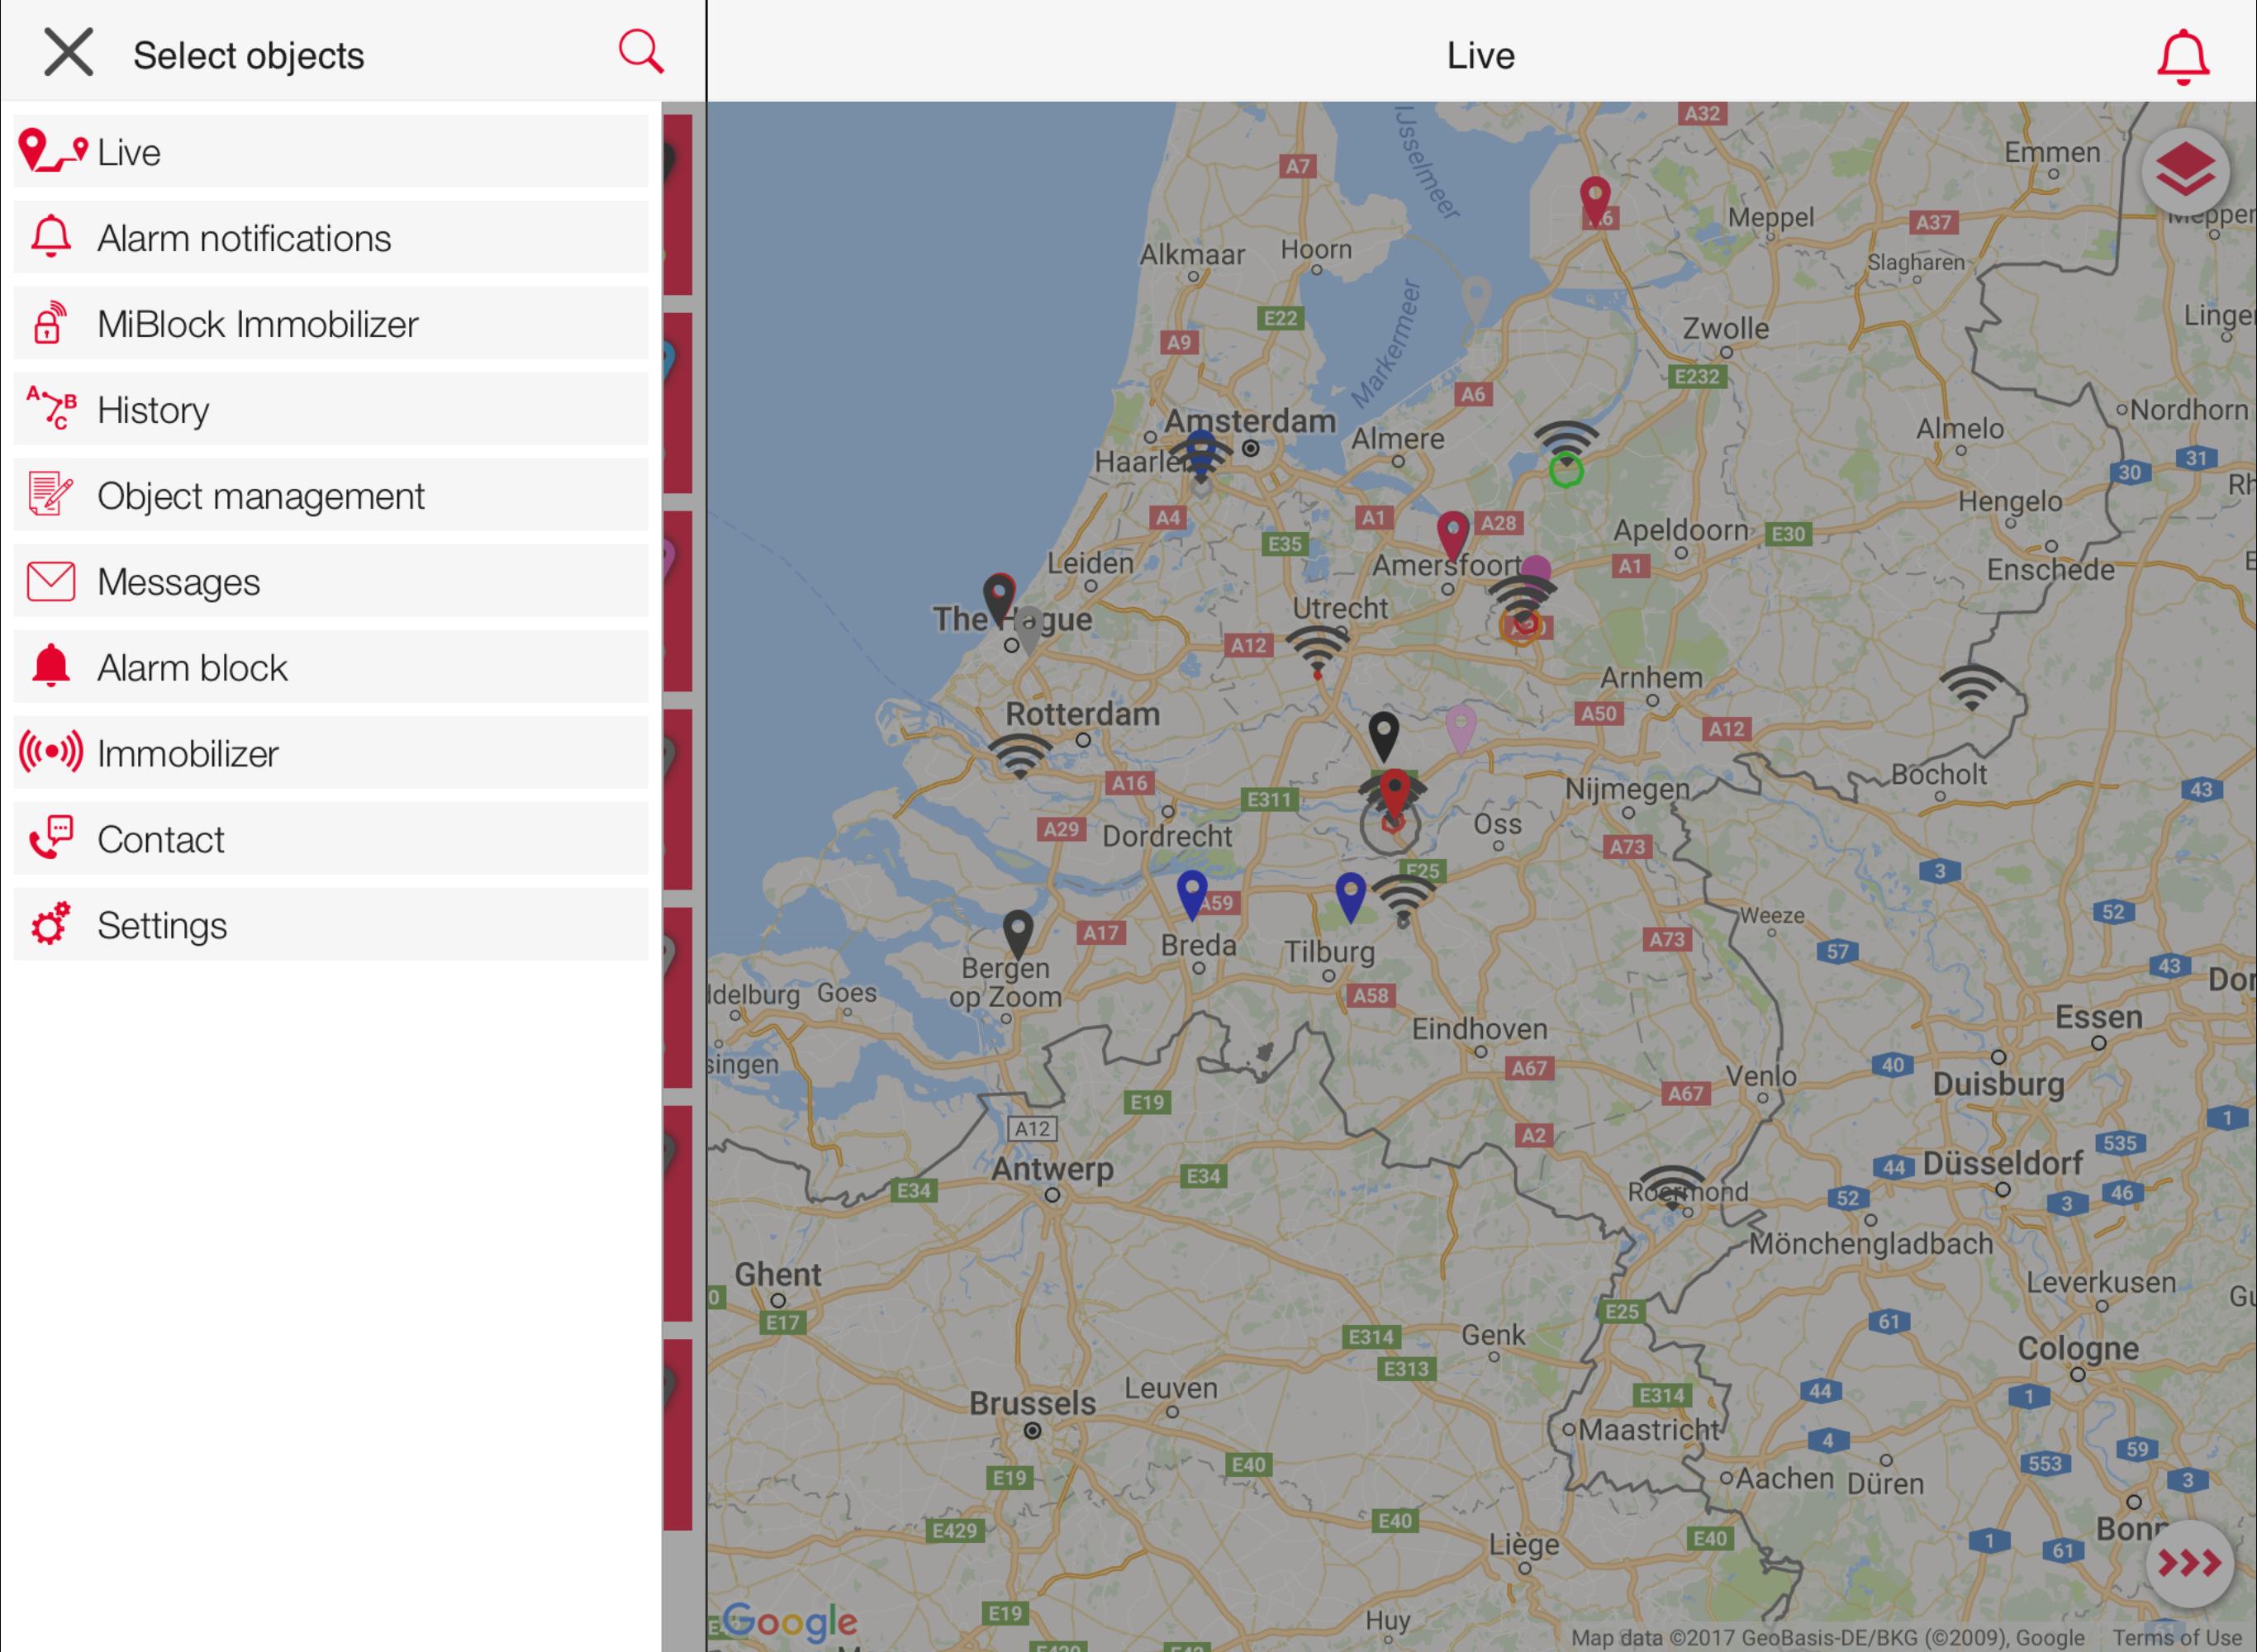Click the Immobilizer radio waves icon
This screenshot has width=2257, height=1652.
(51, 752)
